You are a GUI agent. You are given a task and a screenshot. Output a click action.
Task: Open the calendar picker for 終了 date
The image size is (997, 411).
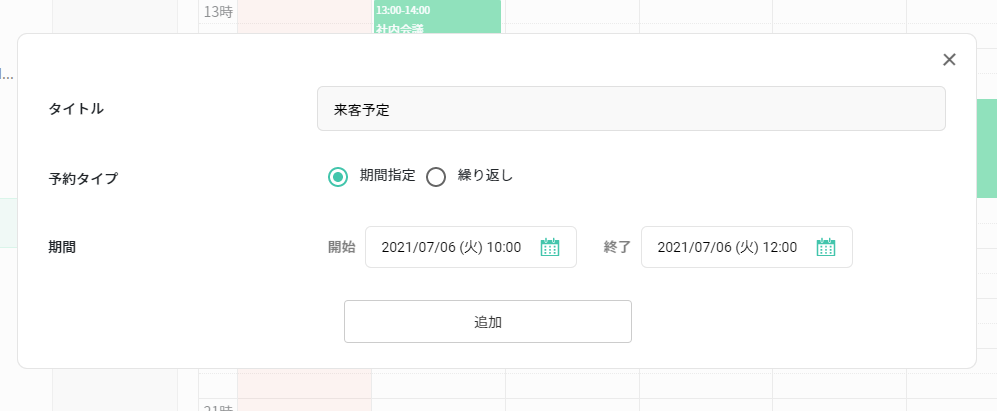[825, 248]
